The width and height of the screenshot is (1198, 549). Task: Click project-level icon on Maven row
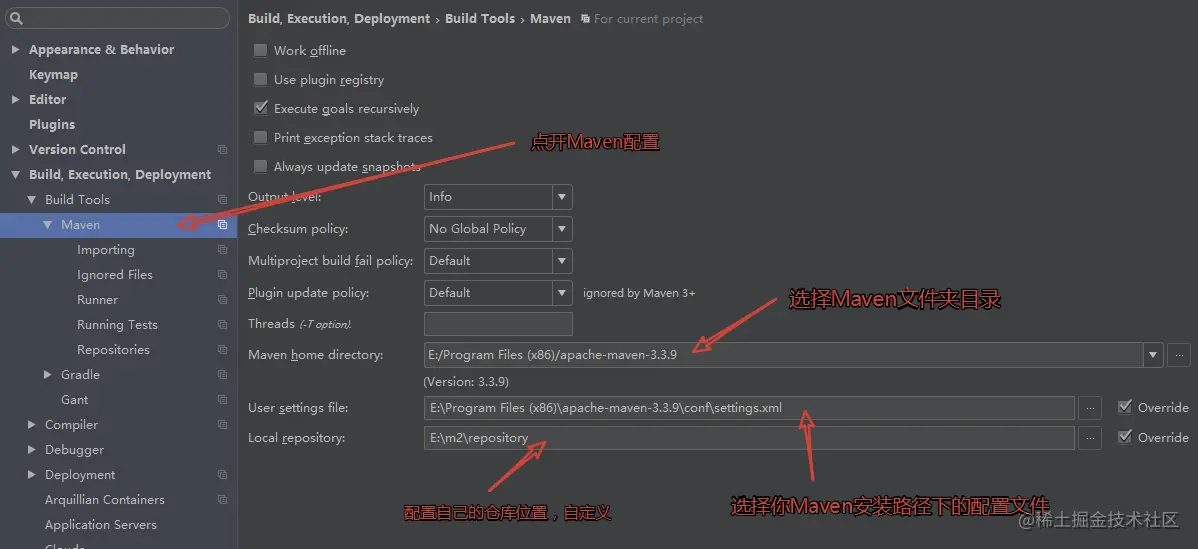coord(222,224)
